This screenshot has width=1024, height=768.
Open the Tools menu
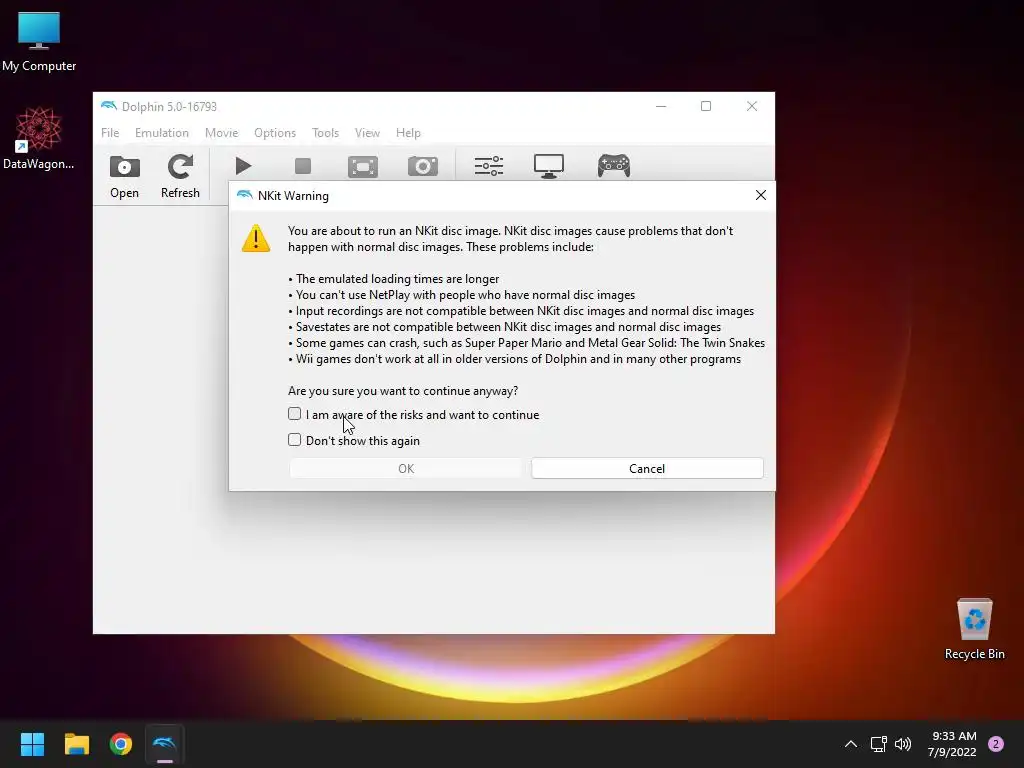325,133
